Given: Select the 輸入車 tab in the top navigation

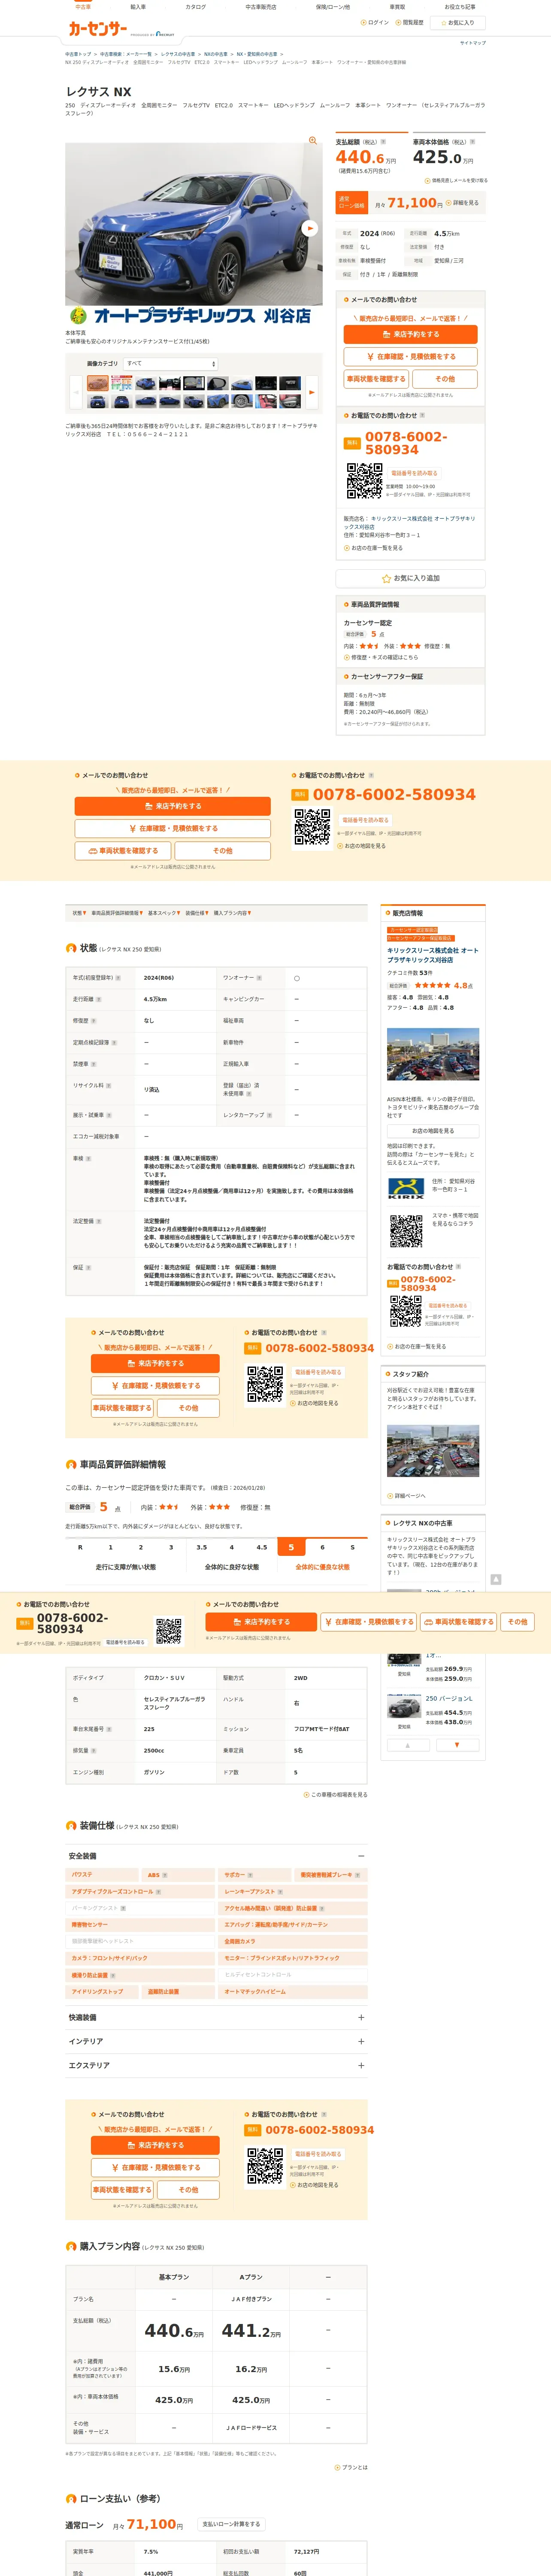Looking at the screenshot, I should 138,7.
